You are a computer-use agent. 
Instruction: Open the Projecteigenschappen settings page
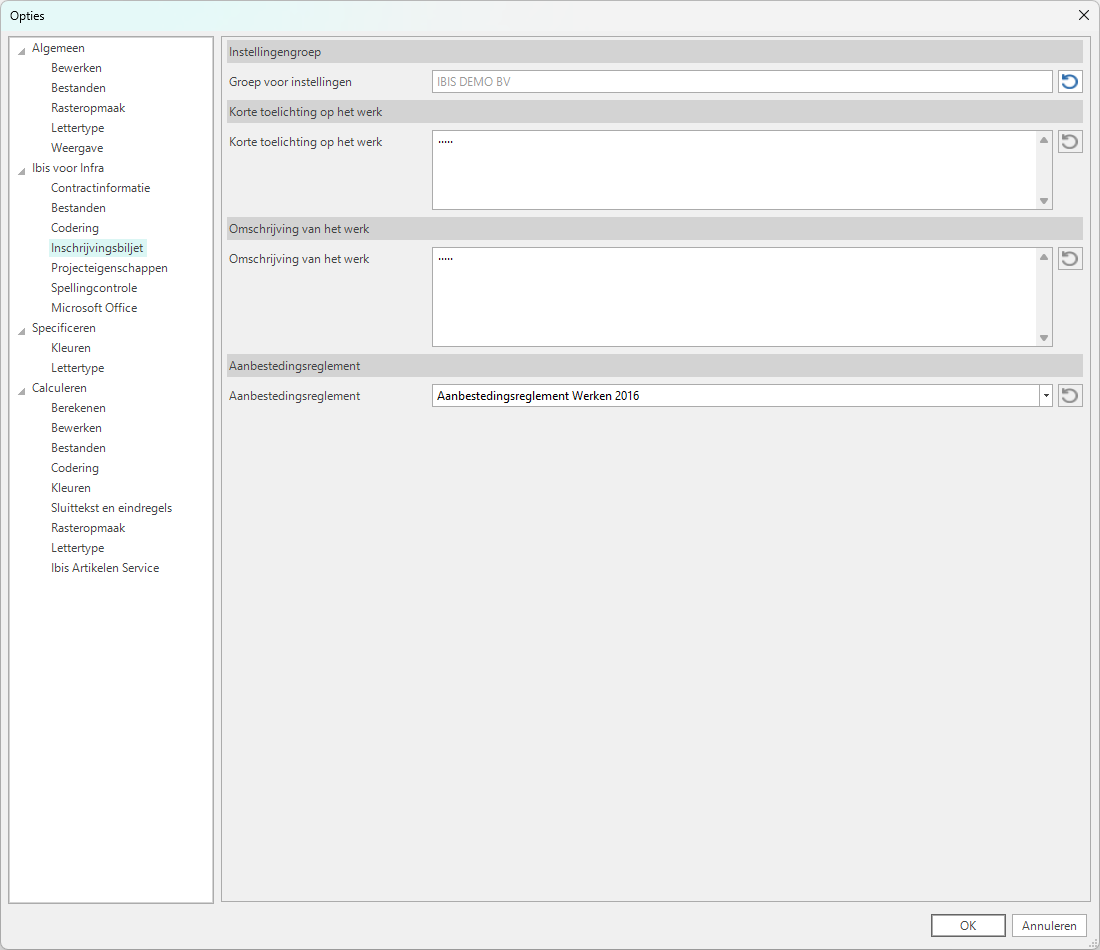[109, 268]
